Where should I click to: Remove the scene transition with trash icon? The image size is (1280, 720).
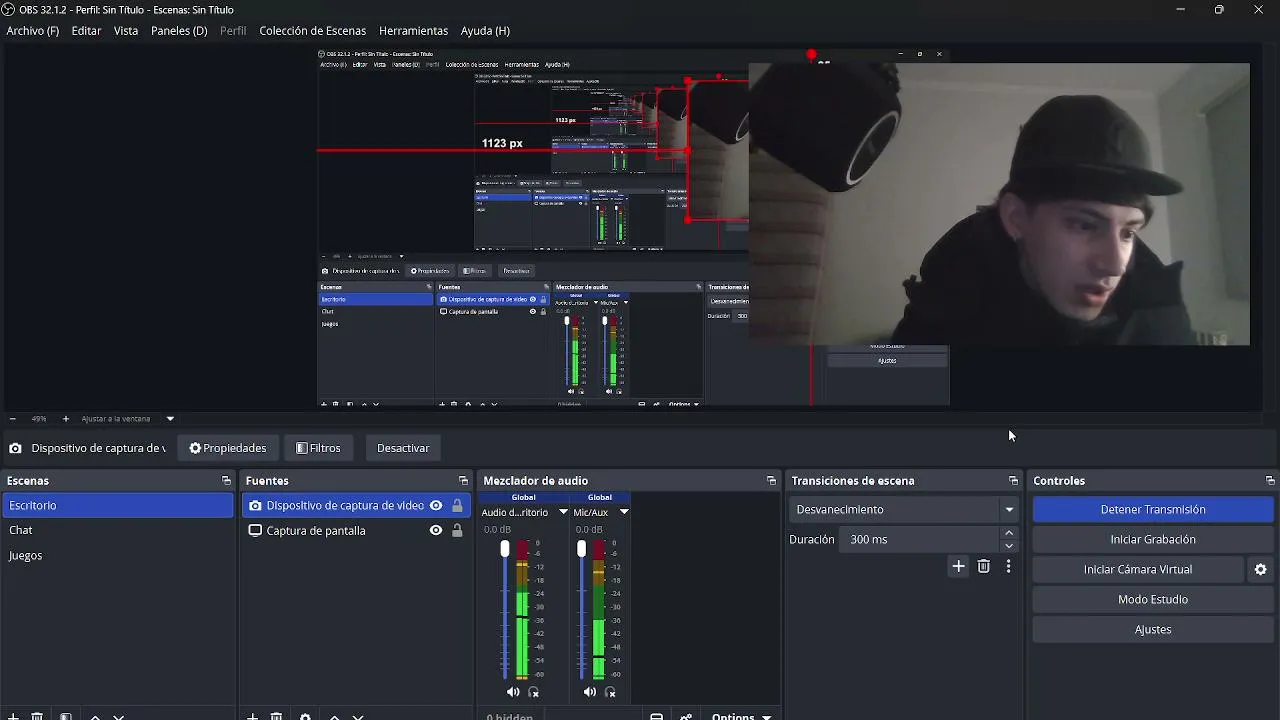tap(984, 567)
